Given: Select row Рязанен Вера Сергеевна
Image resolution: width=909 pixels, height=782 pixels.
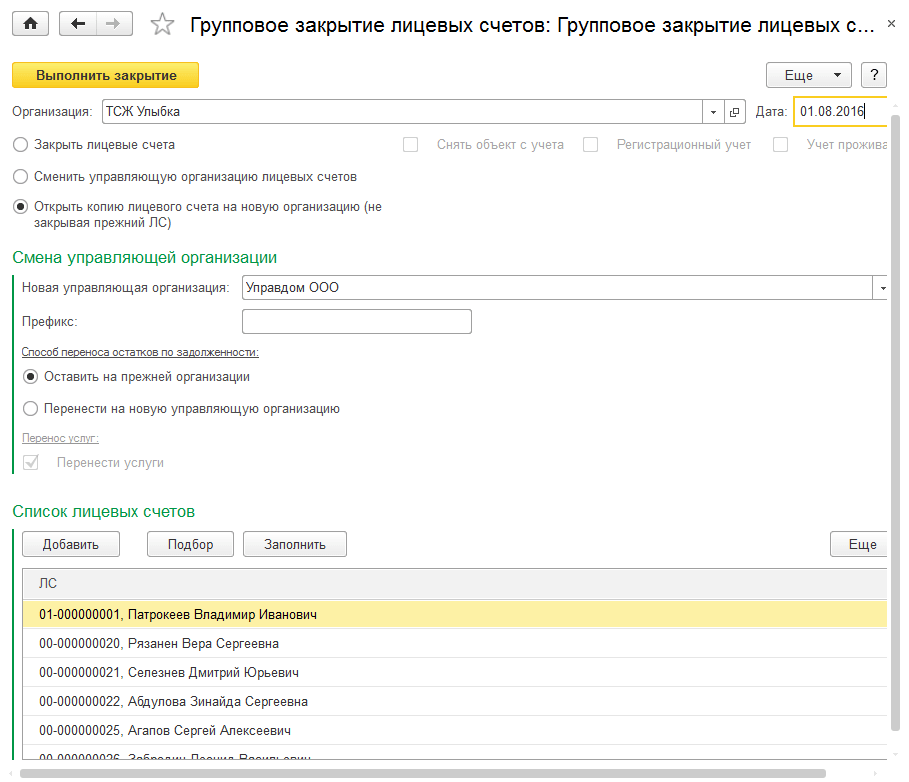Looking at the screenshot, I should [454, 644].
